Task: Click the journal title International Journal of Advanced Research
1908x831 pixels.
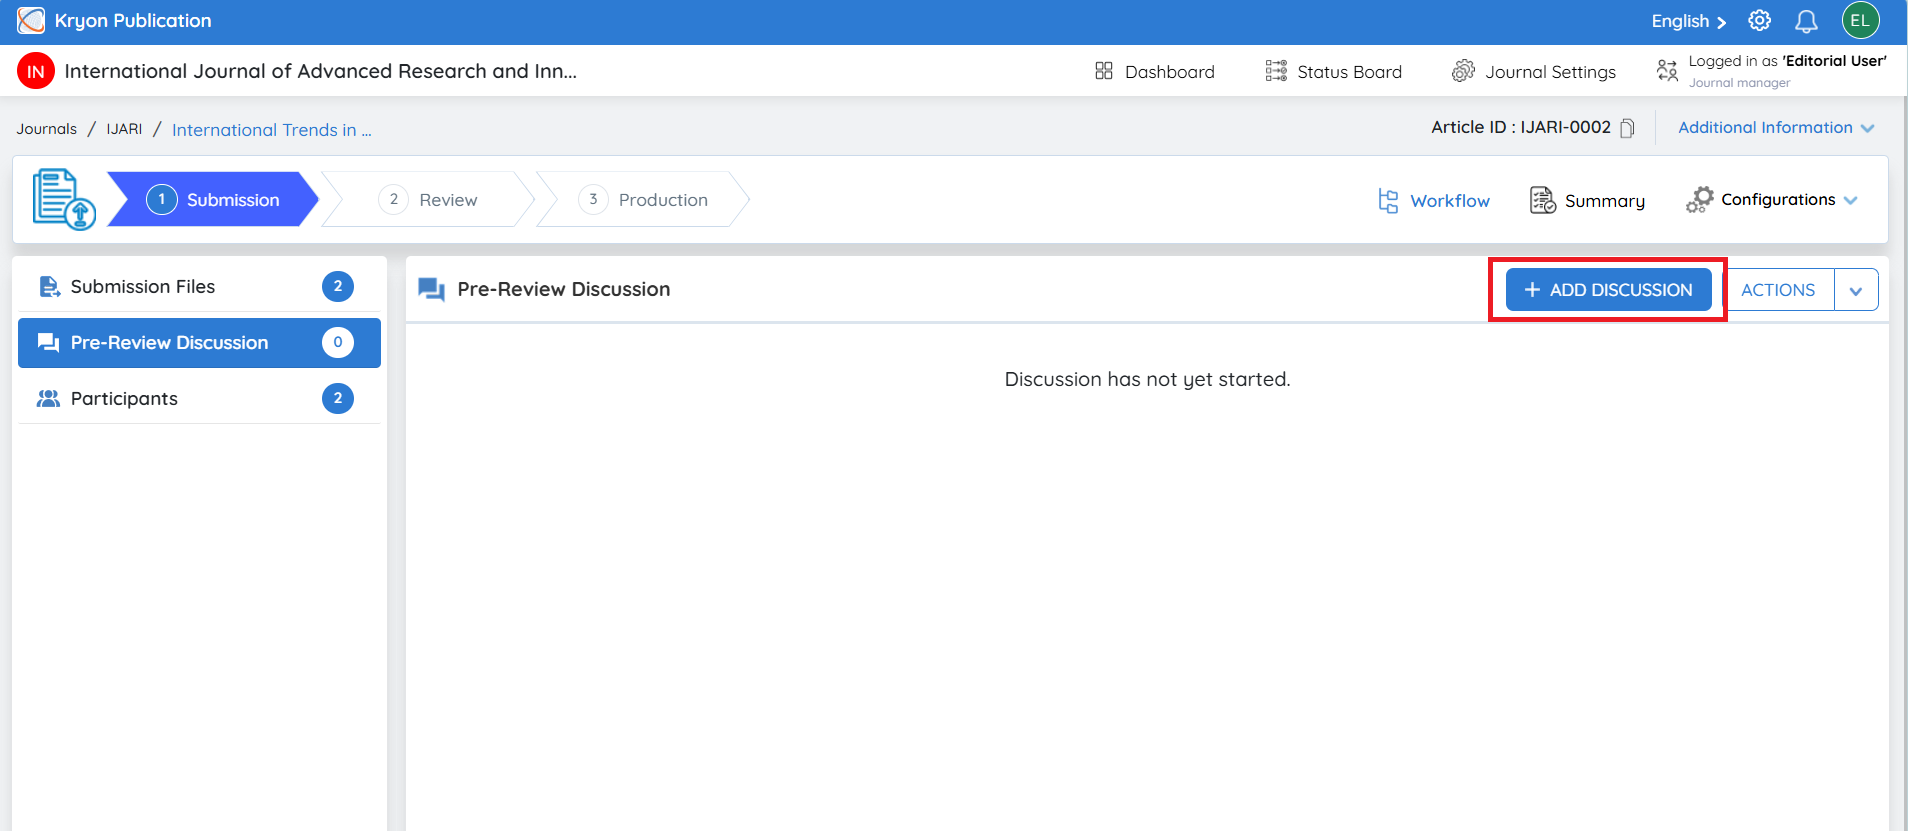Action: pyautogui.click(x=320, y=71)
